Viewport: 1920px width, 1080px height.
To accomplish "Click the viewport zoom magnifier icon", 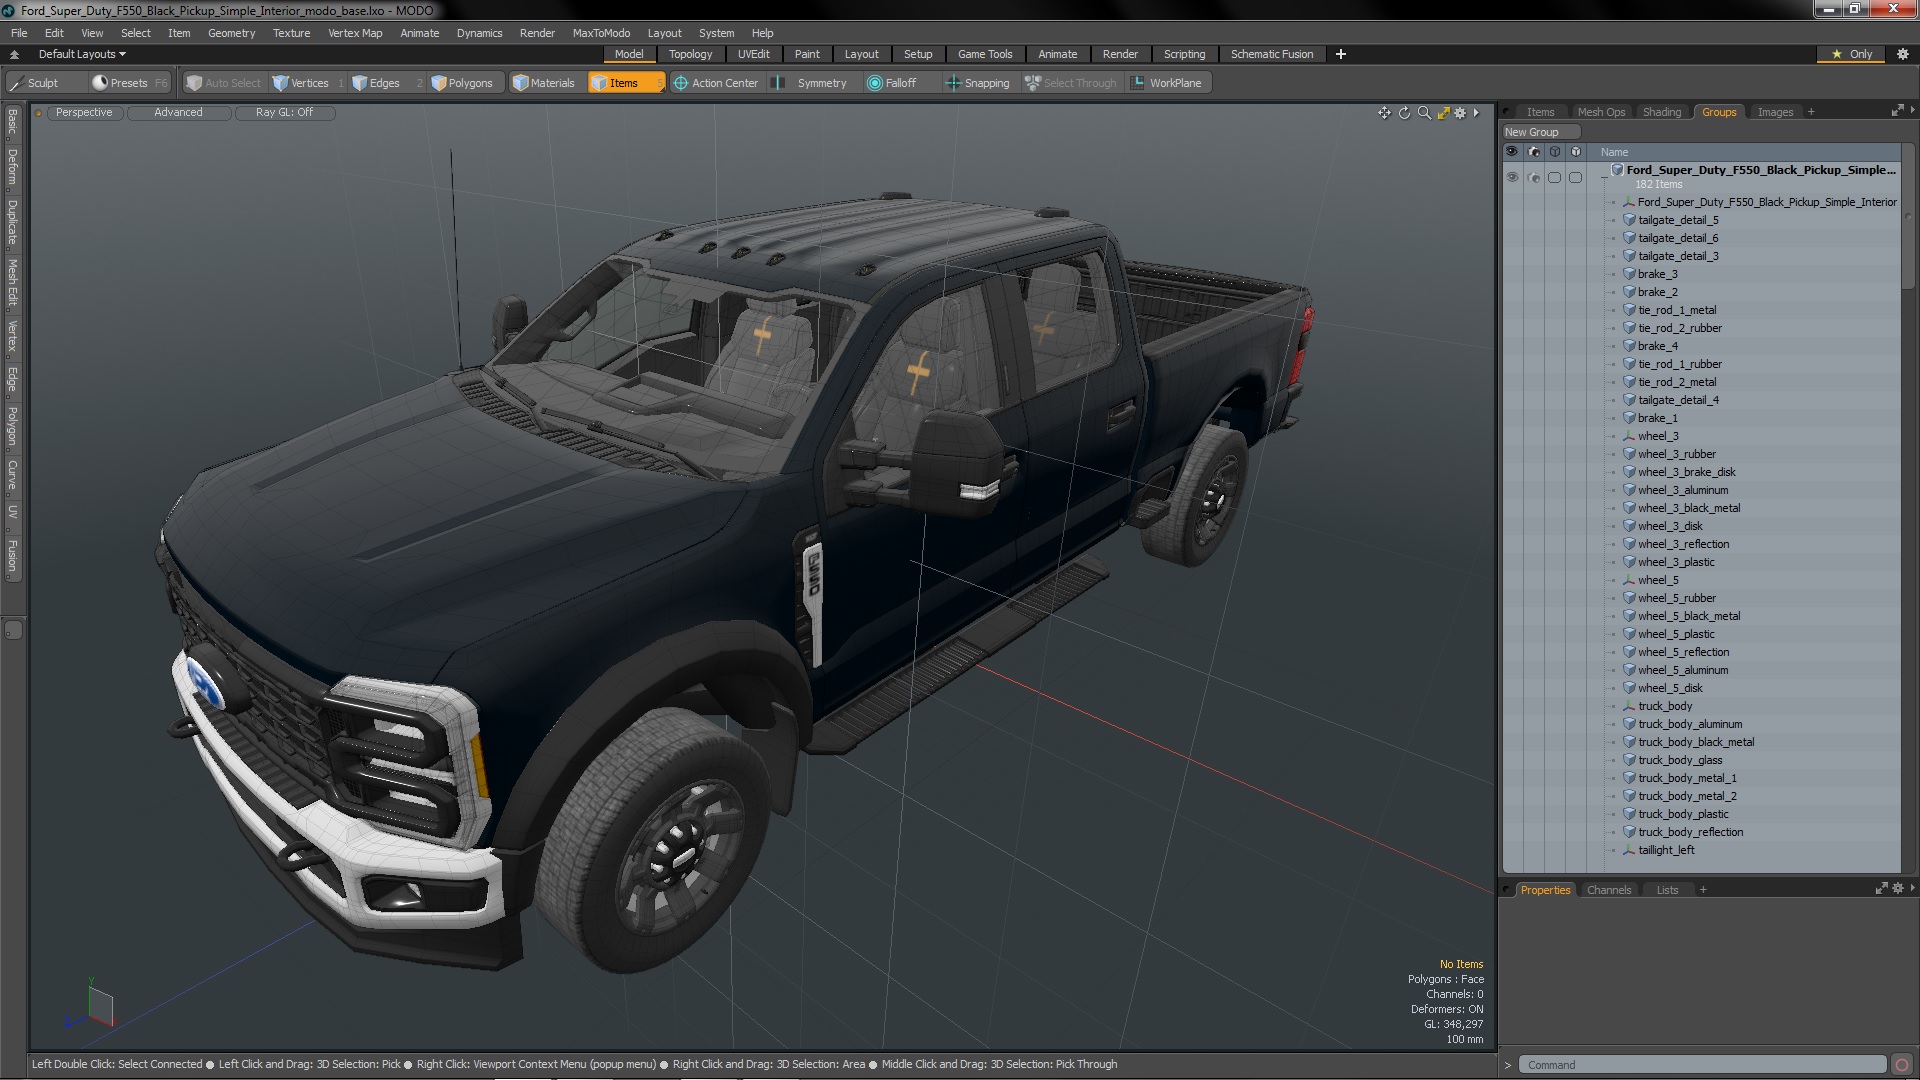I will click(x=1424, y=113).
